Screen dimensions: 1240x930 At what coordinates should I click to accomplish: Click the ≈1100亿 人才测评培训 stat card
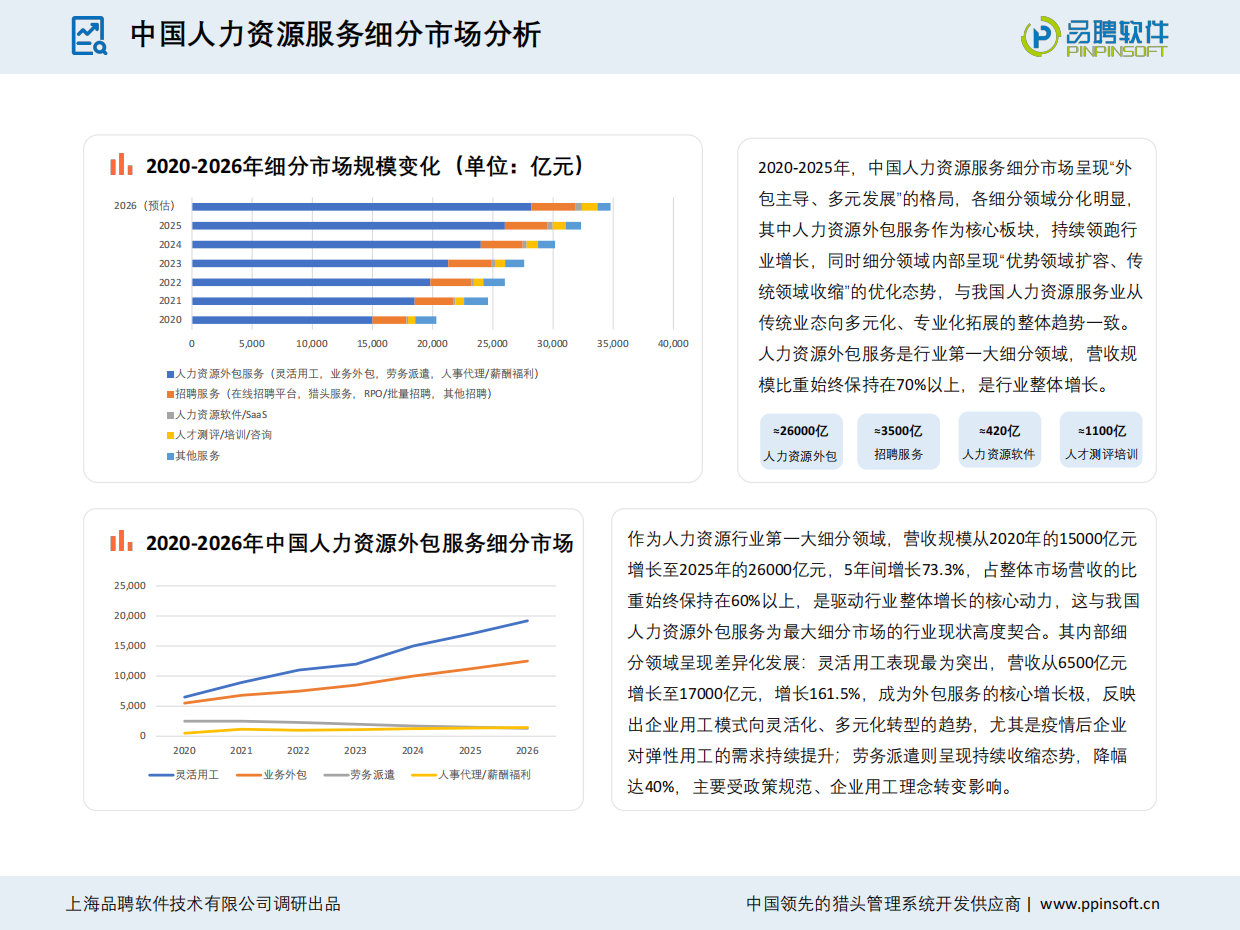[1101, 441]
